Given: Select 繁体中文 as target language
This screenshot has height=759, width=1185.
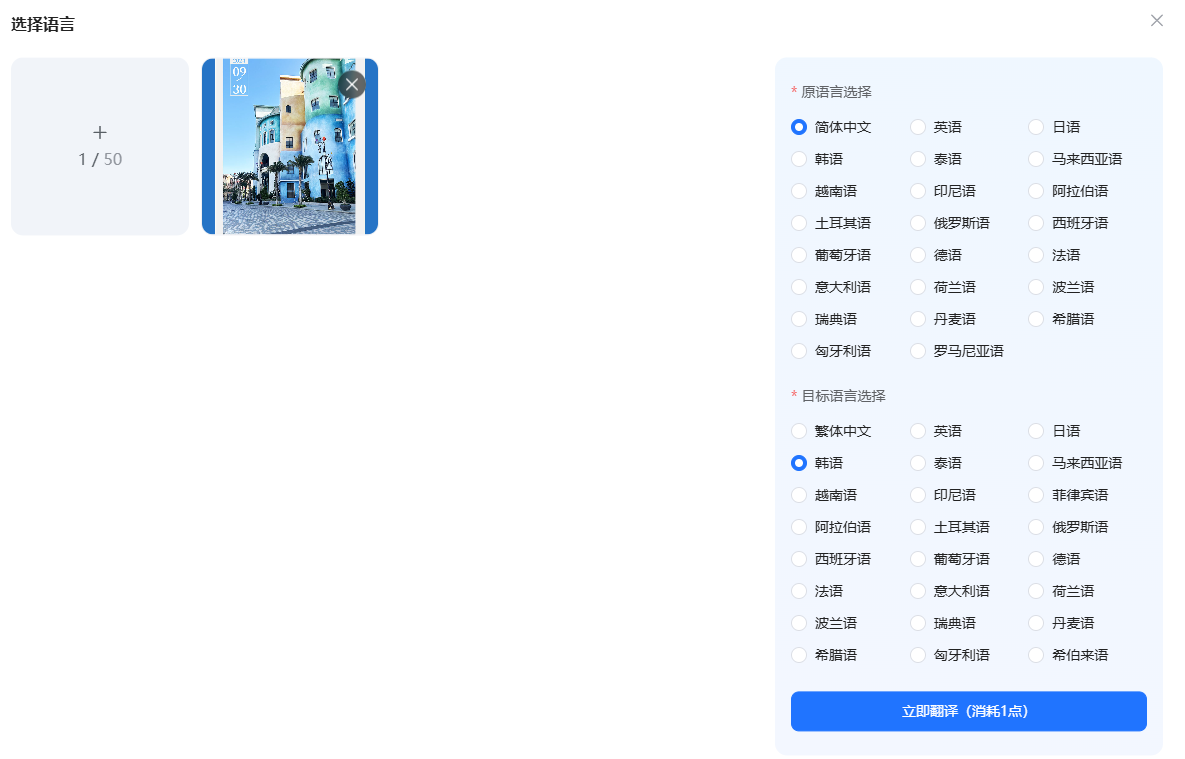Looking at the screenshot, I should [799, 431].
